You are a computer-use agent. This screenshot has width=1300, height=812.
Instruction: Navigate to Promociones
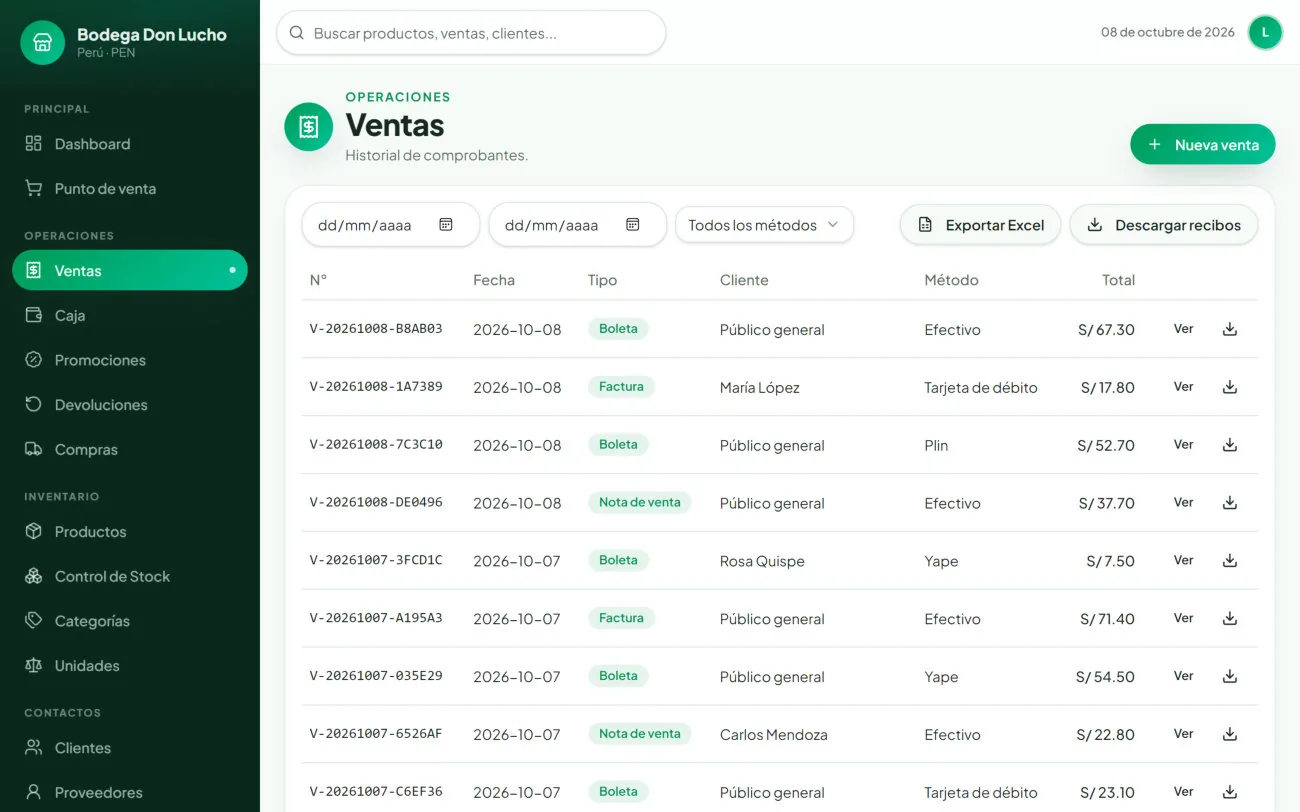tap(130, 360)
